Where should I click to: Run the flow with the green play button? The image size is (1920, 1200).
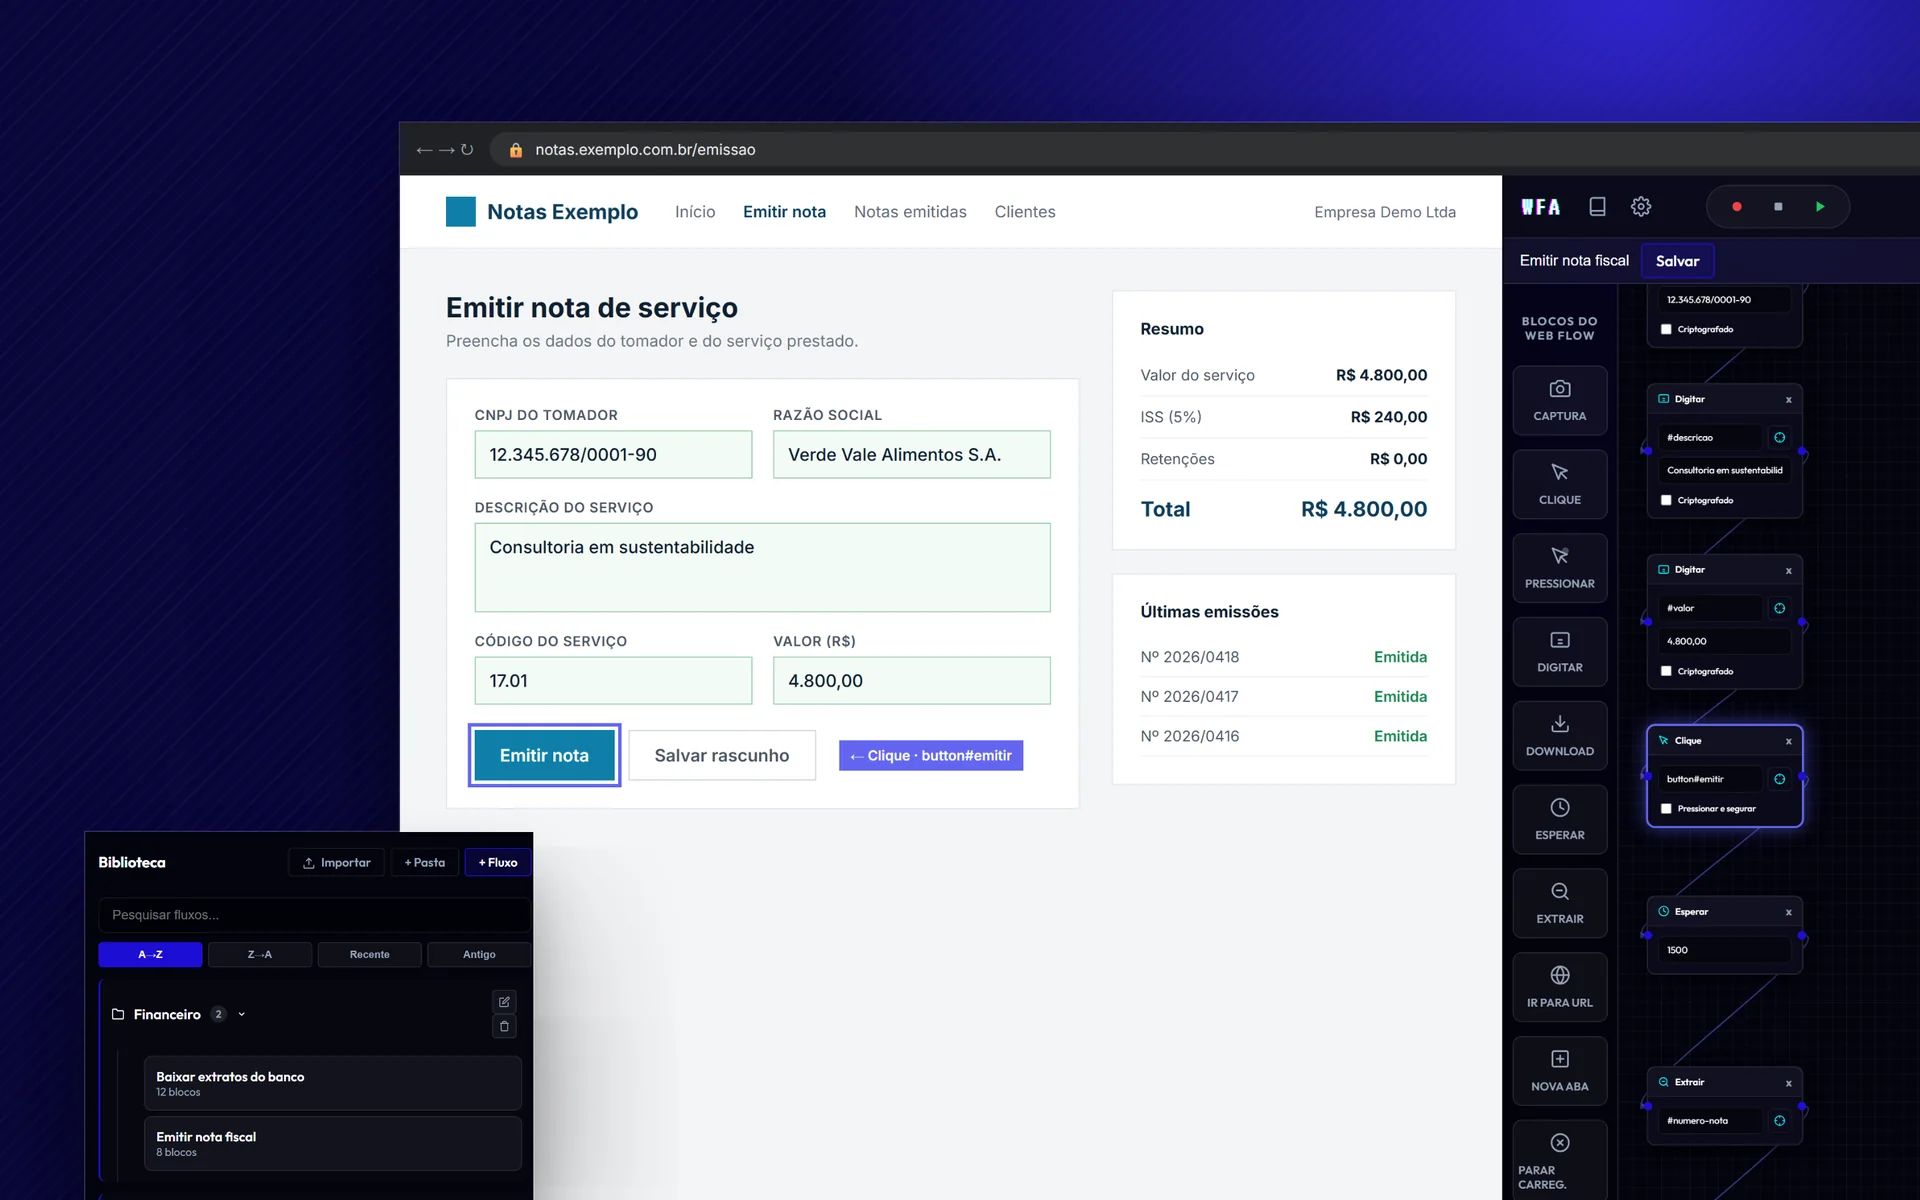[1820, 207]
